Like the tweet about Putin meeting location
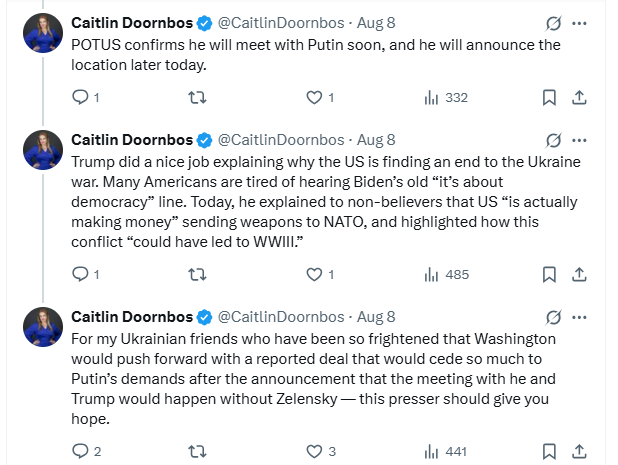The width and height of the screenshot is (618, 465). (x=314, y=97)
